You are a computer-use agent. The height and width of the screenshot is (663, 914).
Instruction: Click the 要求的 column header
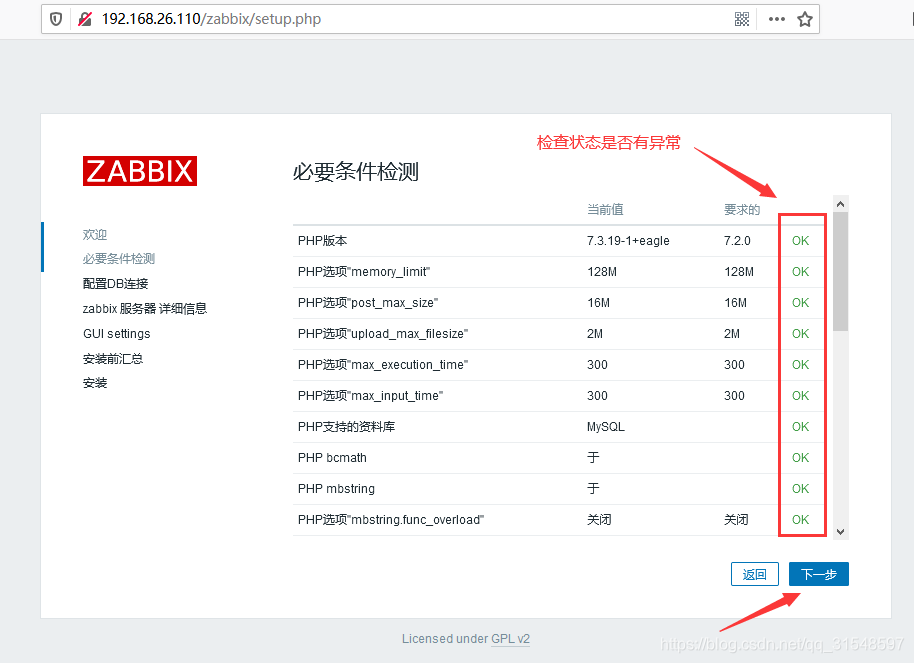tap(742, 209)
